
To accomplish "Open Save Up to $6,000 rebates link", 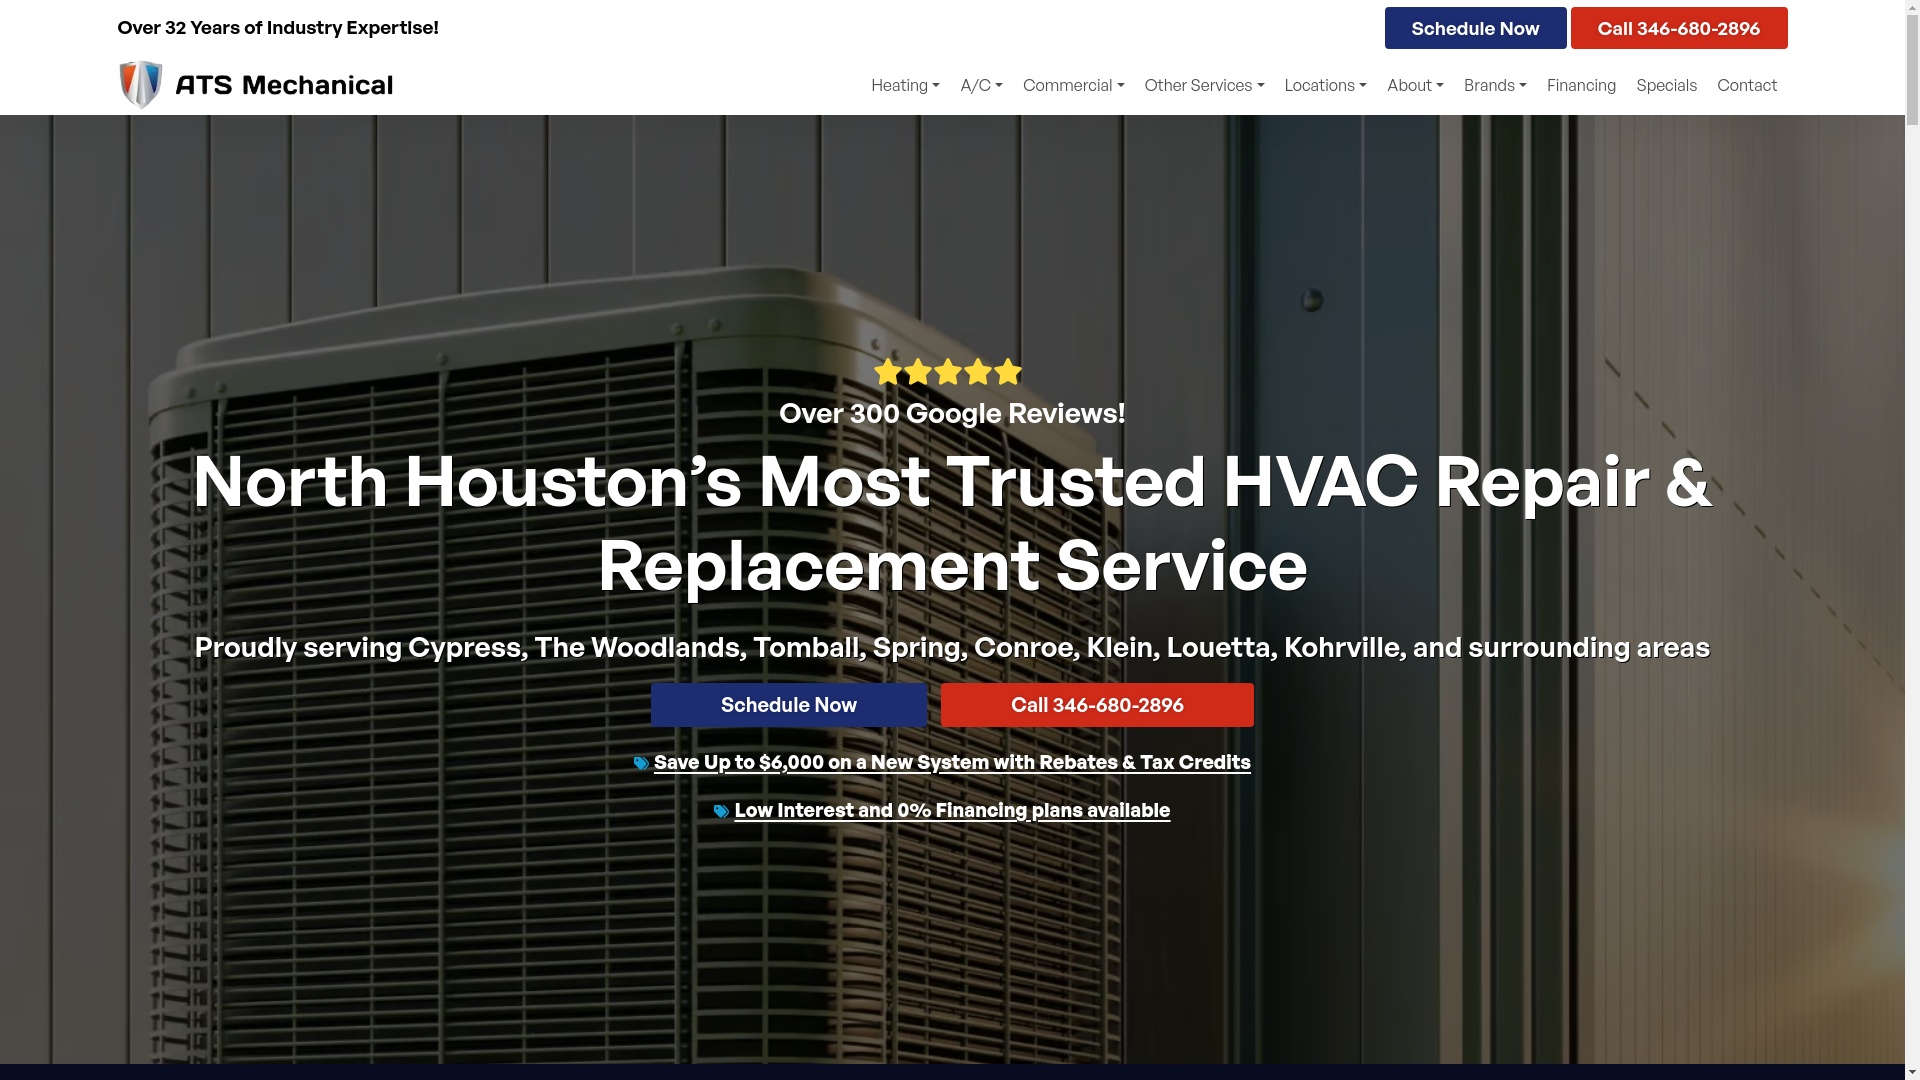I will (x=952, y=762).
